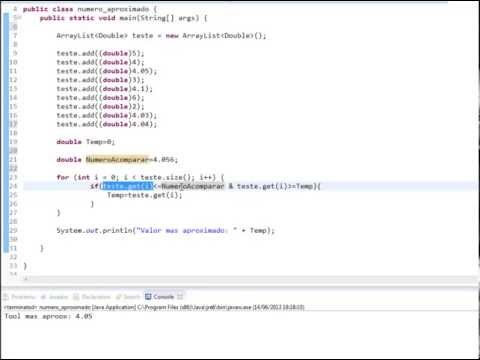Open the Javadoc tab
Viewport: 480px width, 360px height.
point(54,297)
